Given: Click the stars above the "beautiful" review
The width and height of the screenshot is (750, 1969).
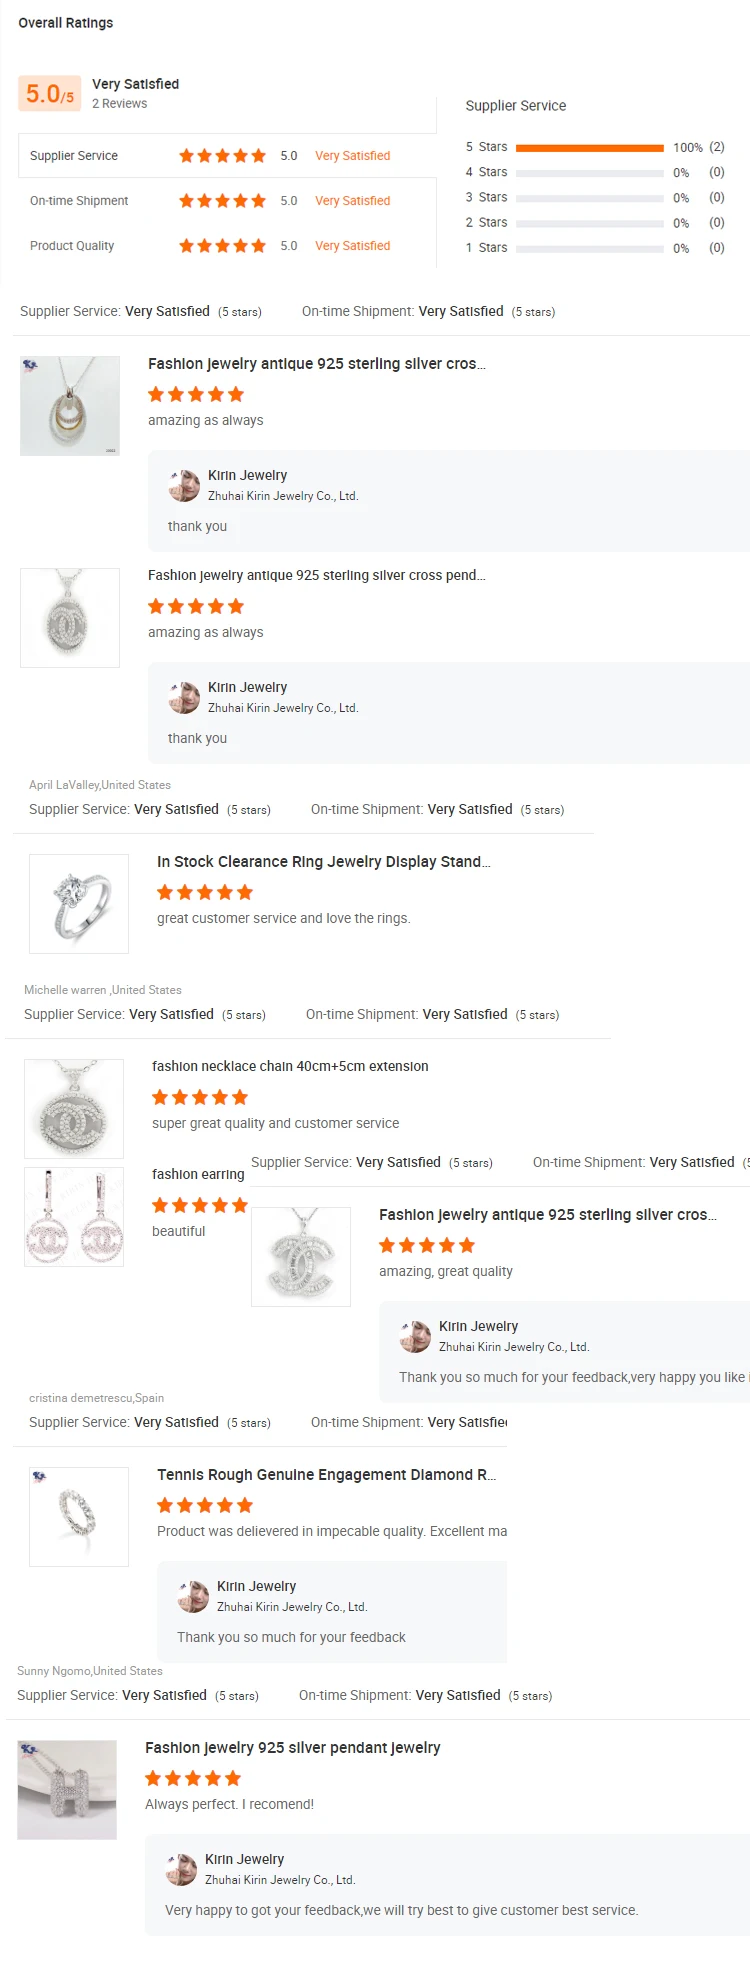Looking at the screenshot, I should [x=199, y=1205].
